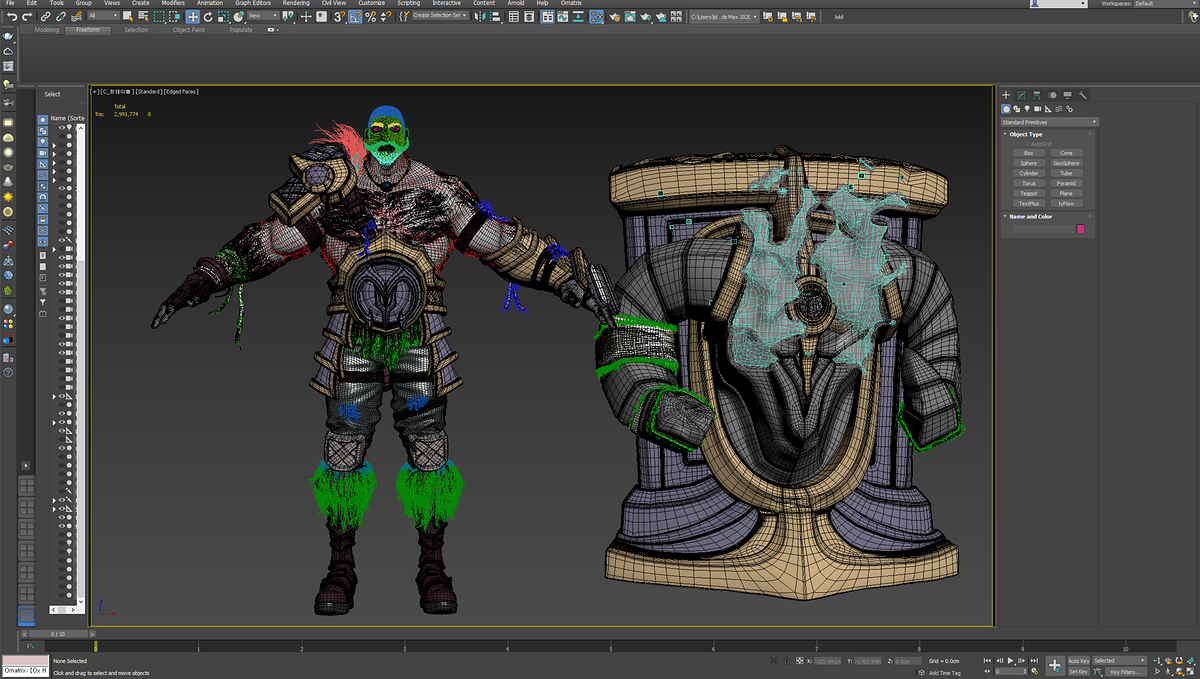Open the Selected key mode dropdown
The height and width of the screenshot is (679, 1200).
[x=1119, y=660]
